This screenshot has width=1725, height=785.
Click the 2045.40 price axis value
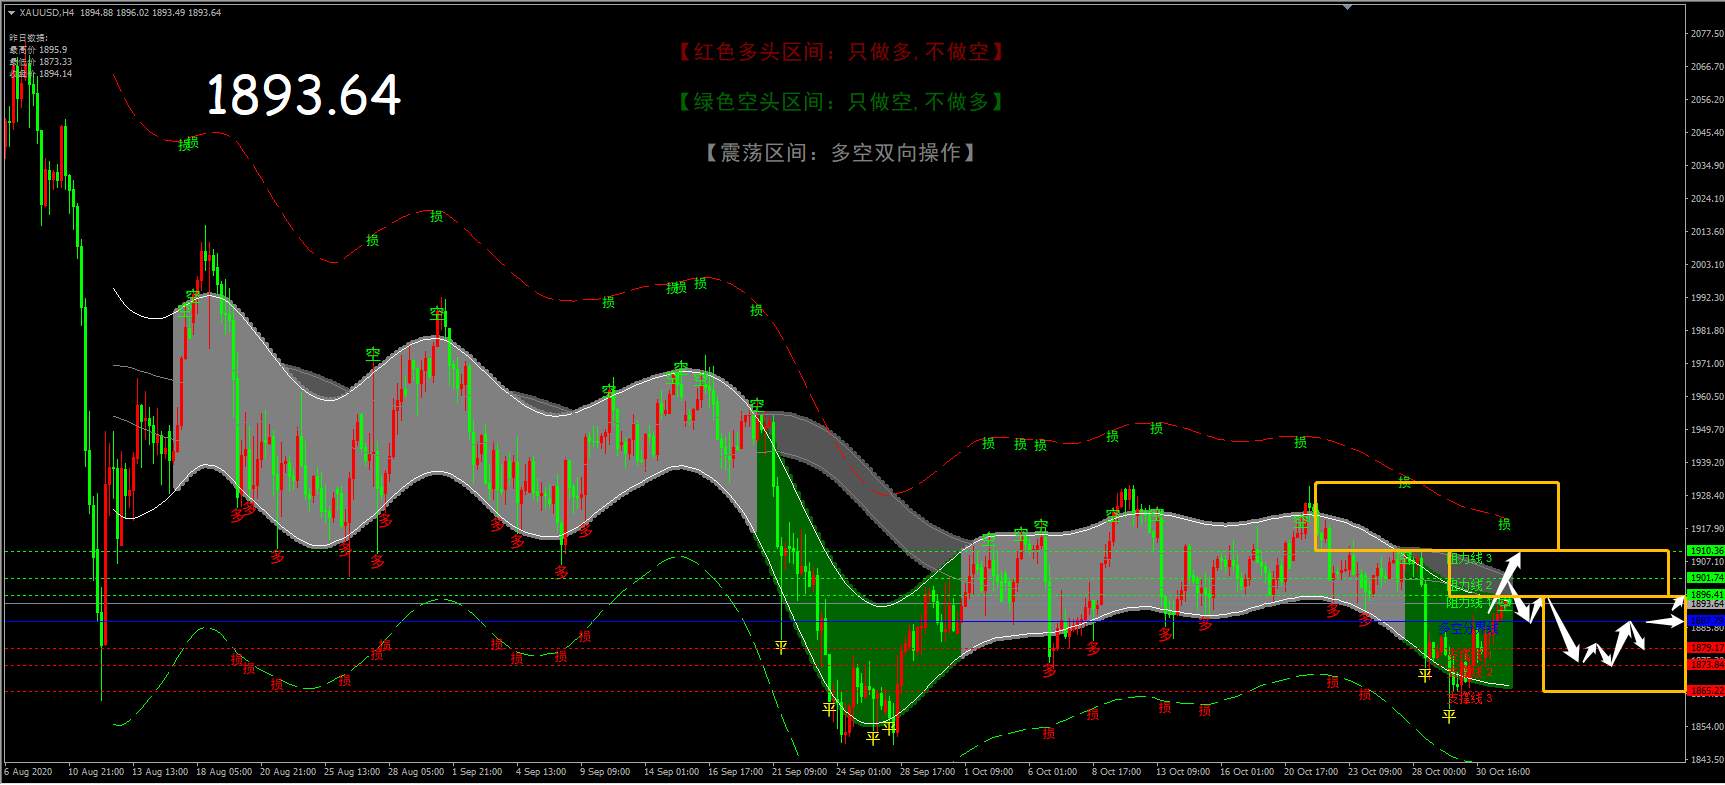[1706, 132]
